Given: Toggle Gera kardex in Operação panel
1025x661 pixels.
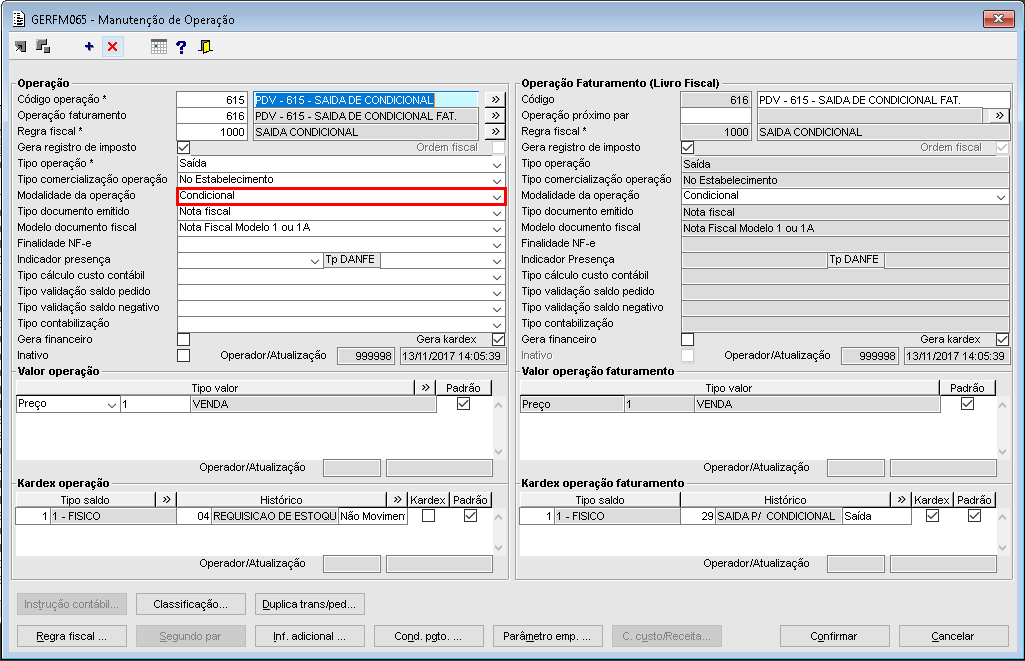Looking at the screenshot, I should pyautogui.click(x=499, y=339).
